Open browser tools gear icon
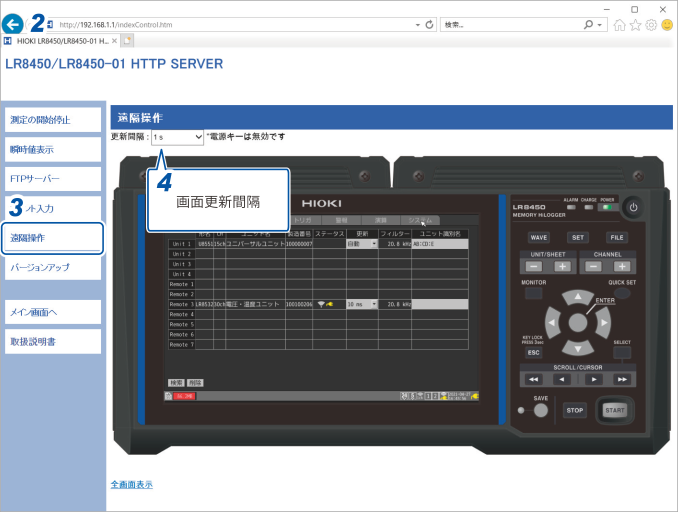 tap(651, 25)
